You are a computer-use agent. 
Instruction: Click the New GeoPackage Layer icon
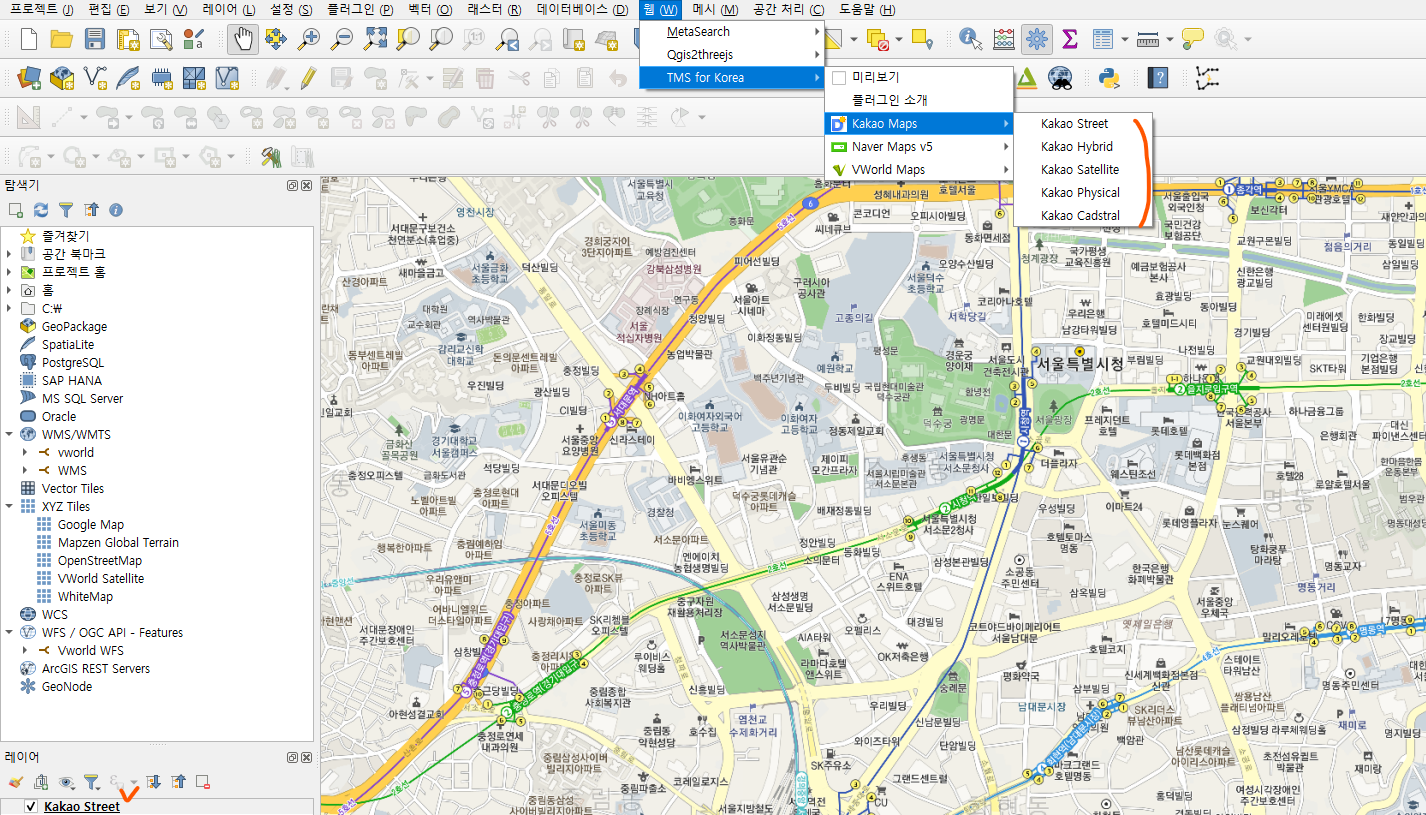tap(62, 76)
